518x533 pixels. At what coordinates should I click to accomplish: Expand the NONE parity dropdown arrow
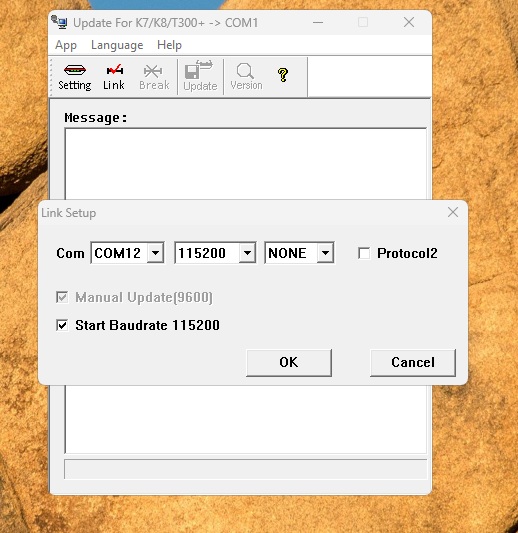[x=325, y=253]
